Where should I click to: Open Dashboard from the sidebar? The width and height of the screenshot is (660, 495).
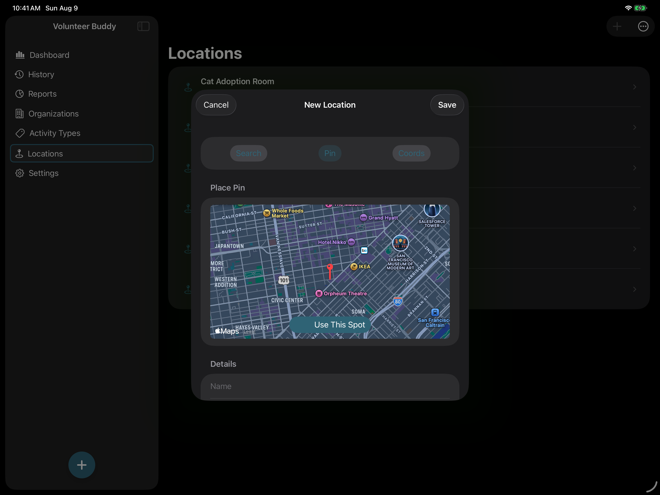tap(82, 55)
